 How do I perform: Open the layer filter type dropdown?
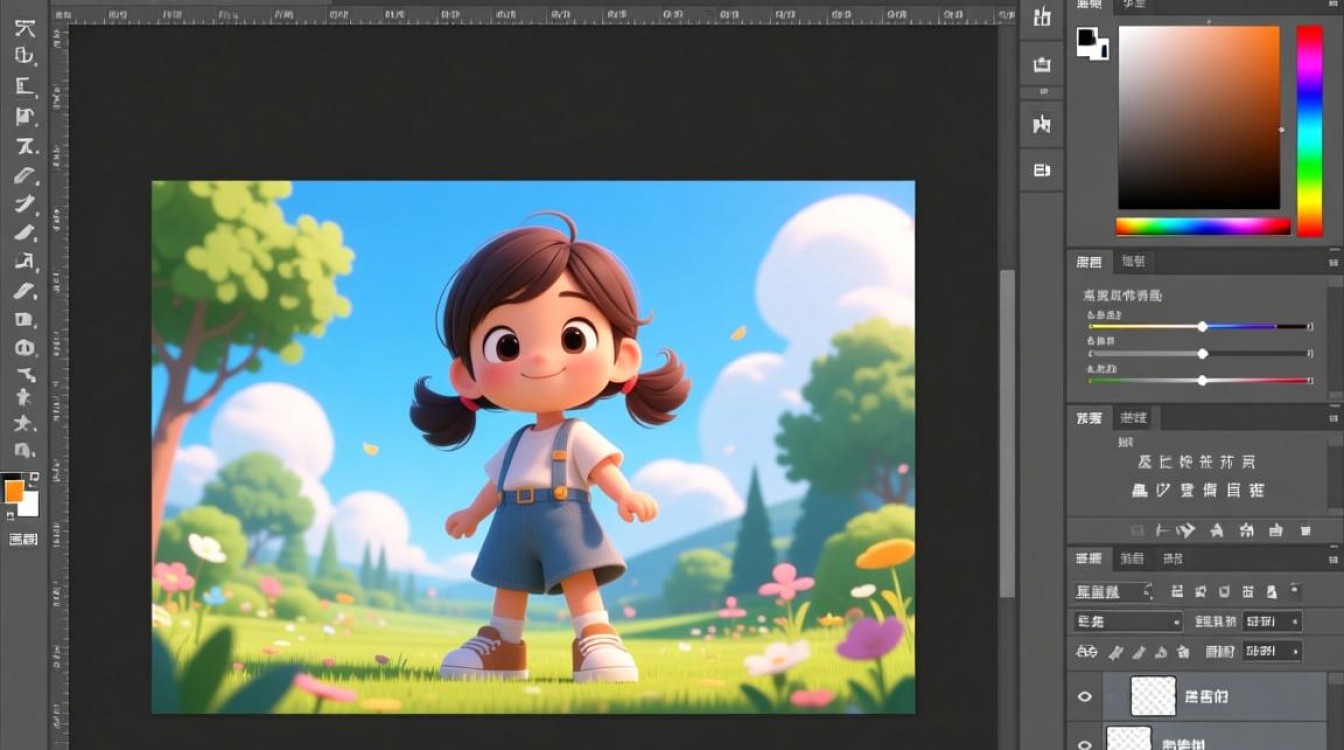pyautogui.click(x=1113, y=592)
